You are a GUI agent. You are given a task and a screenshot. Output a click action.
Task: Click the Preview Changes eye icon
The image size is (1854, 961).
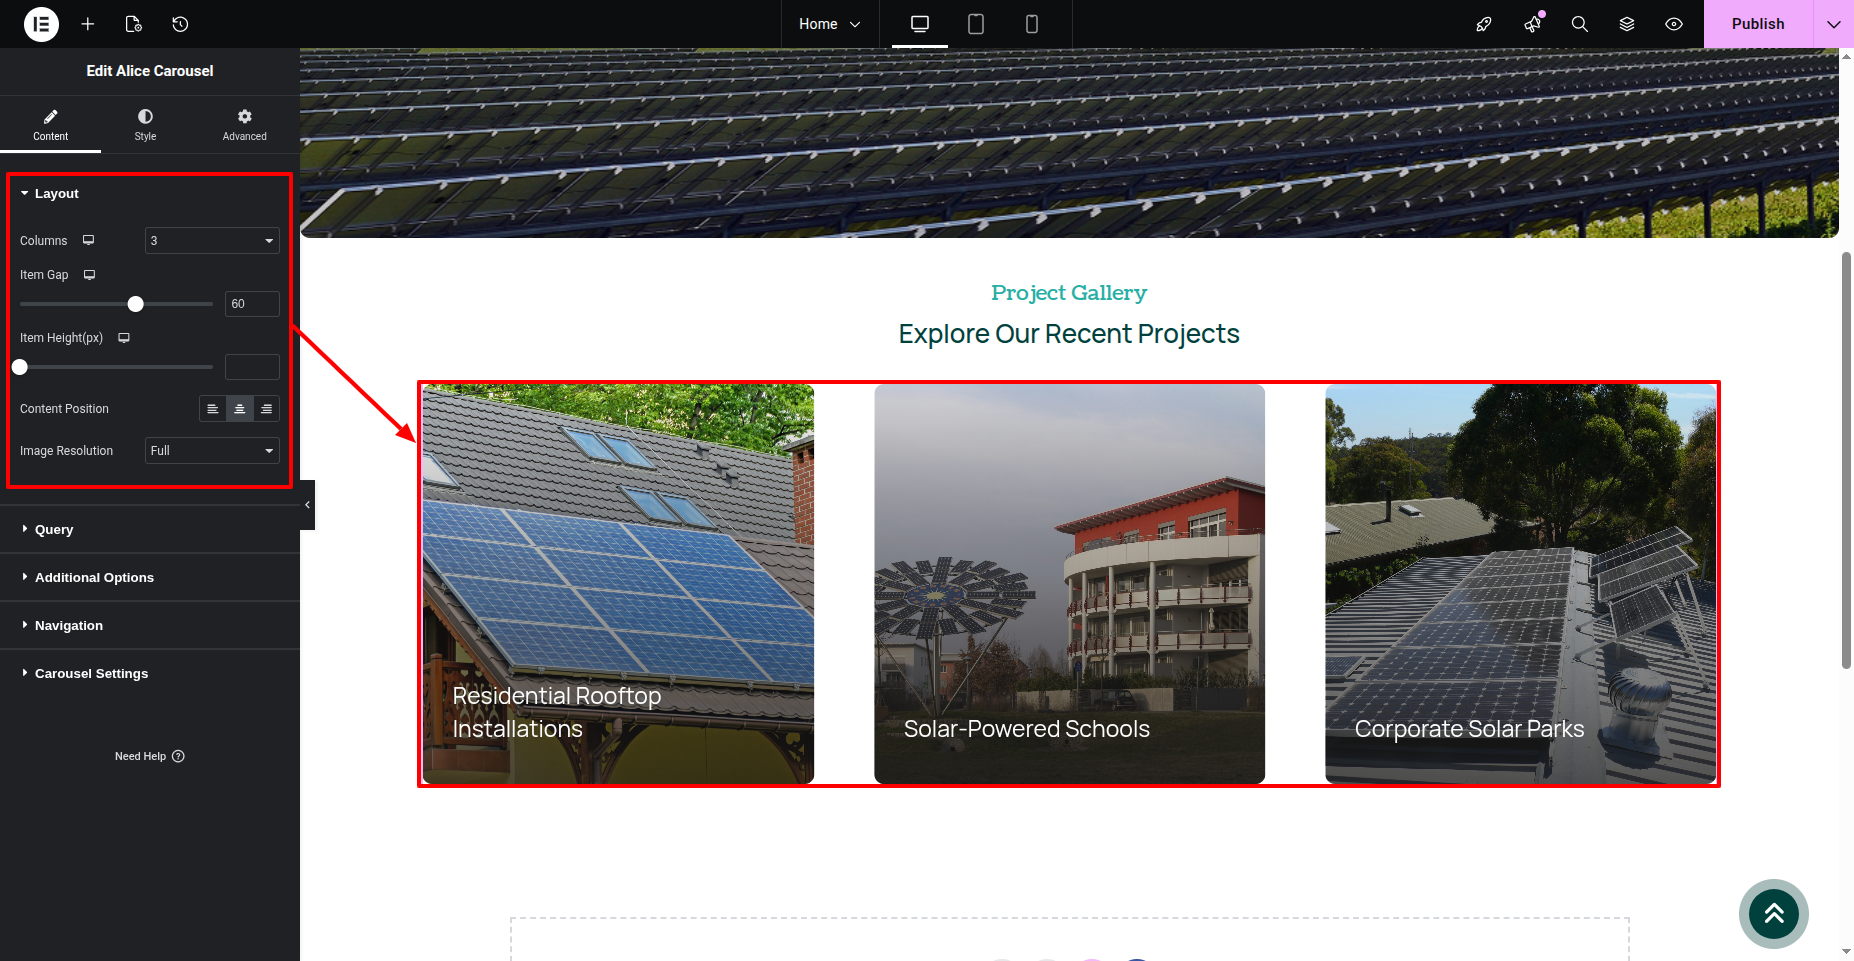point(1674,24)
